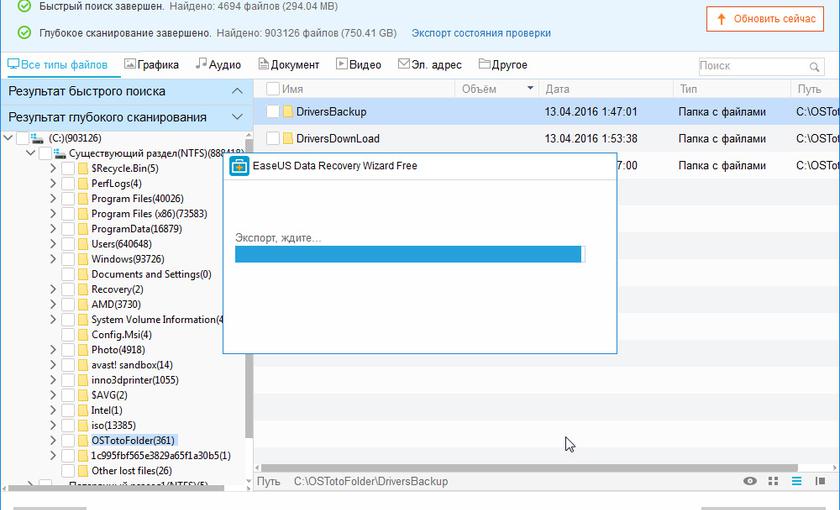This screenshot has height=510, width=840.
Task: Open the Графика file type tab
Action: coord(152,65)
